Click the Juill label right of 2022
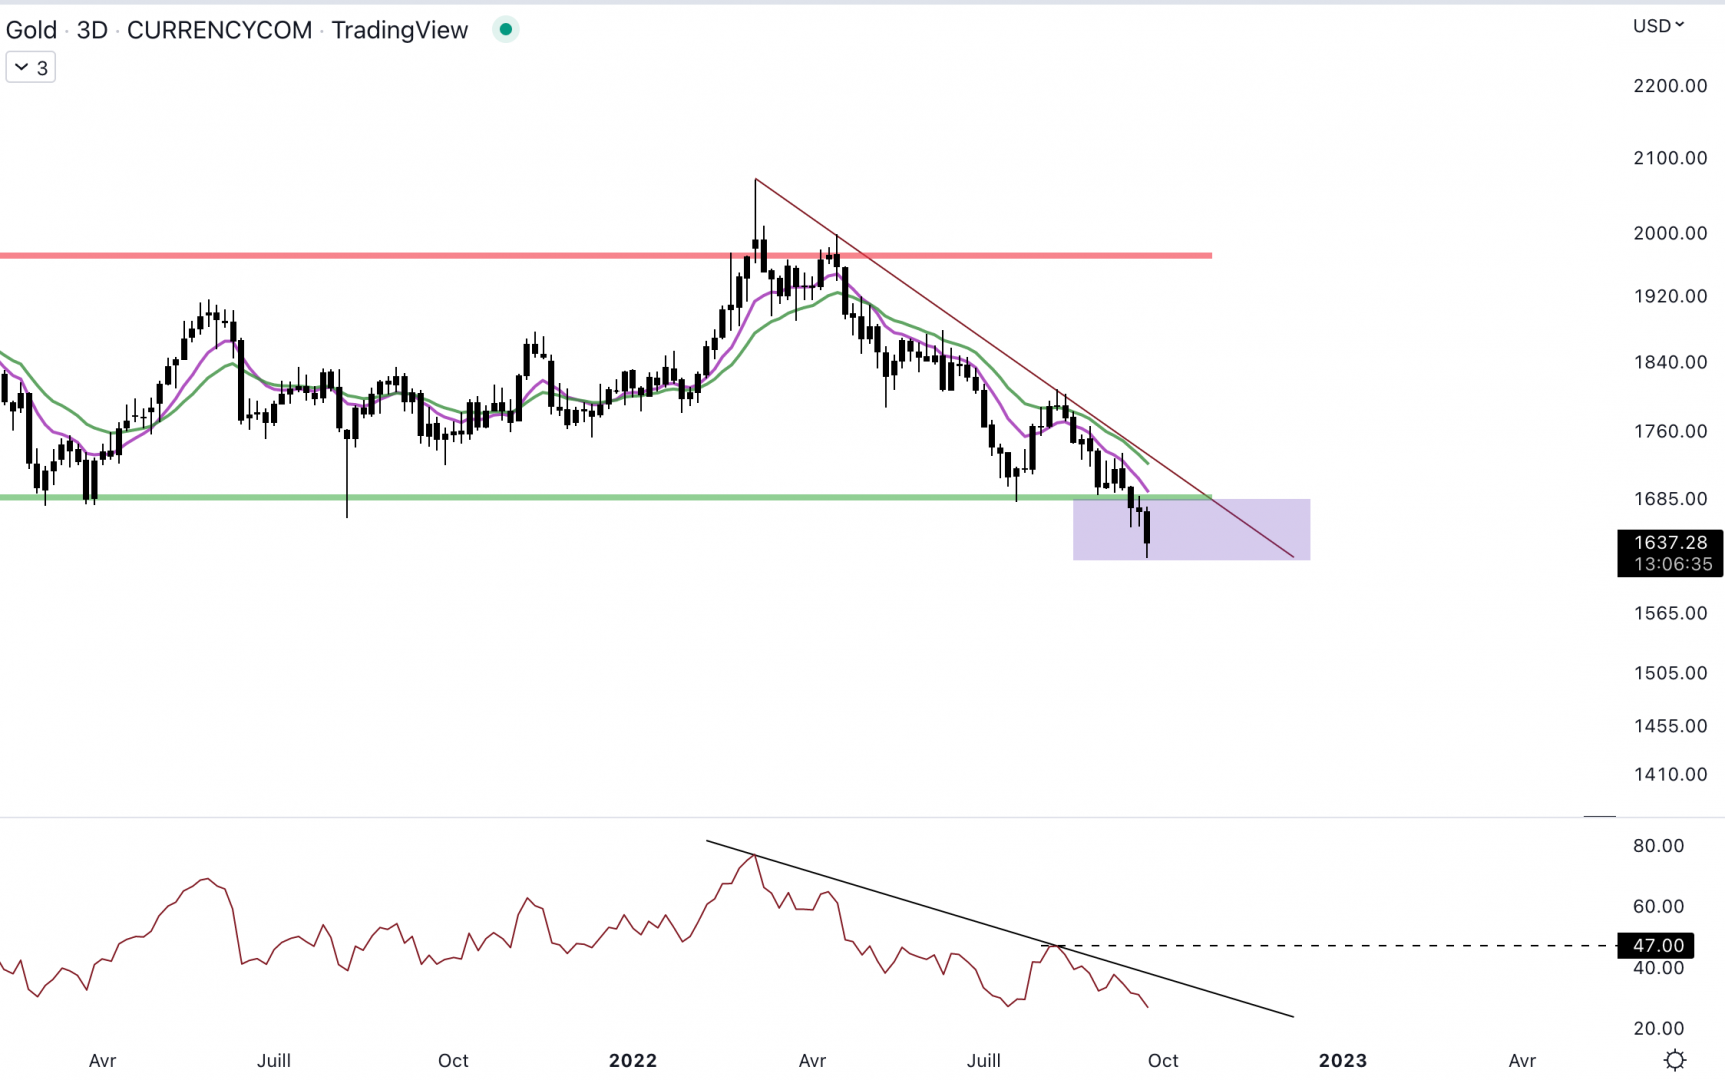 [x=984, y=1060]
